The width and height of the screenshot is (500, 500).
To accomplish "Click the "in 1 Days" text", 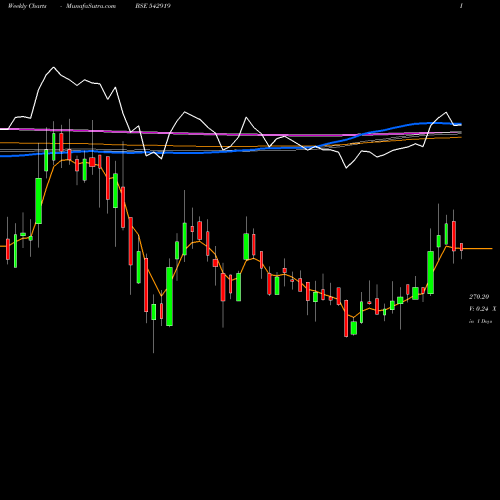I will (480, 321).
